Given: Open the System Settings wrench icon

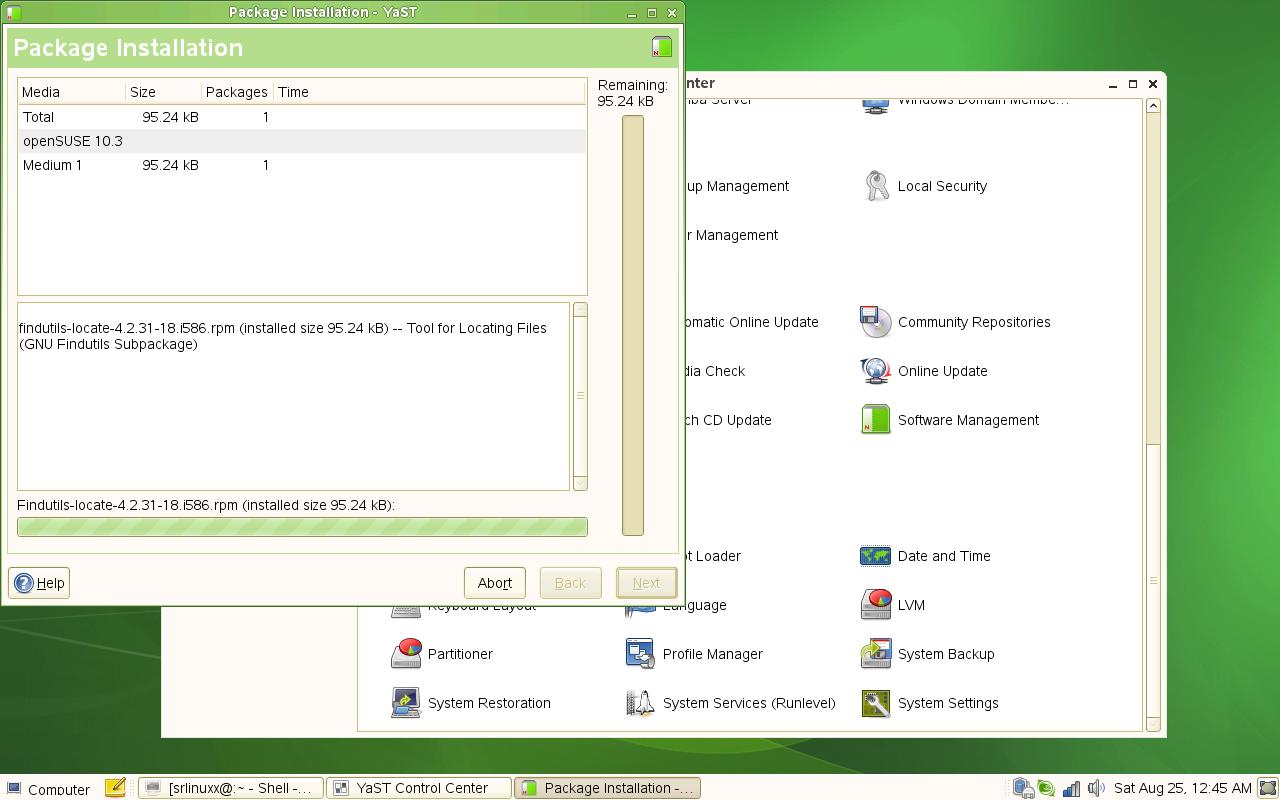Looking at the screenshot, I should point(876,703).
